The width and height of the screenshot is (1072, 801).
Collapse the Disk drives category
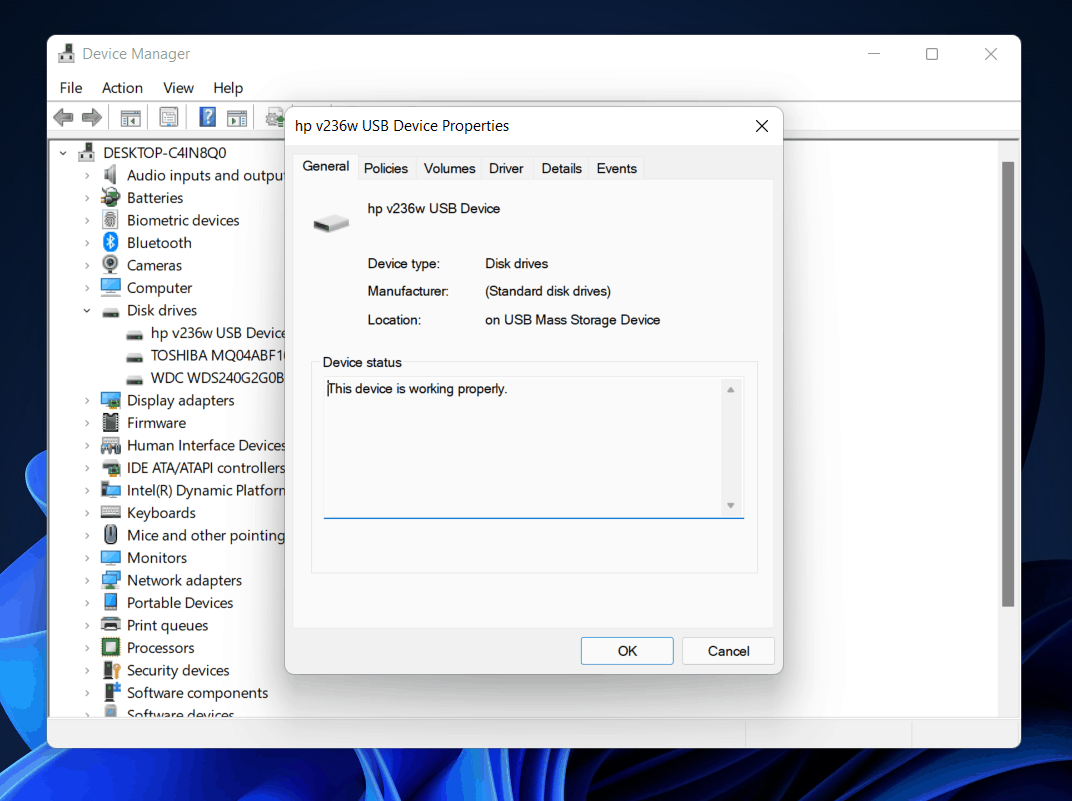pyautogui.click(x=87, y=311)
